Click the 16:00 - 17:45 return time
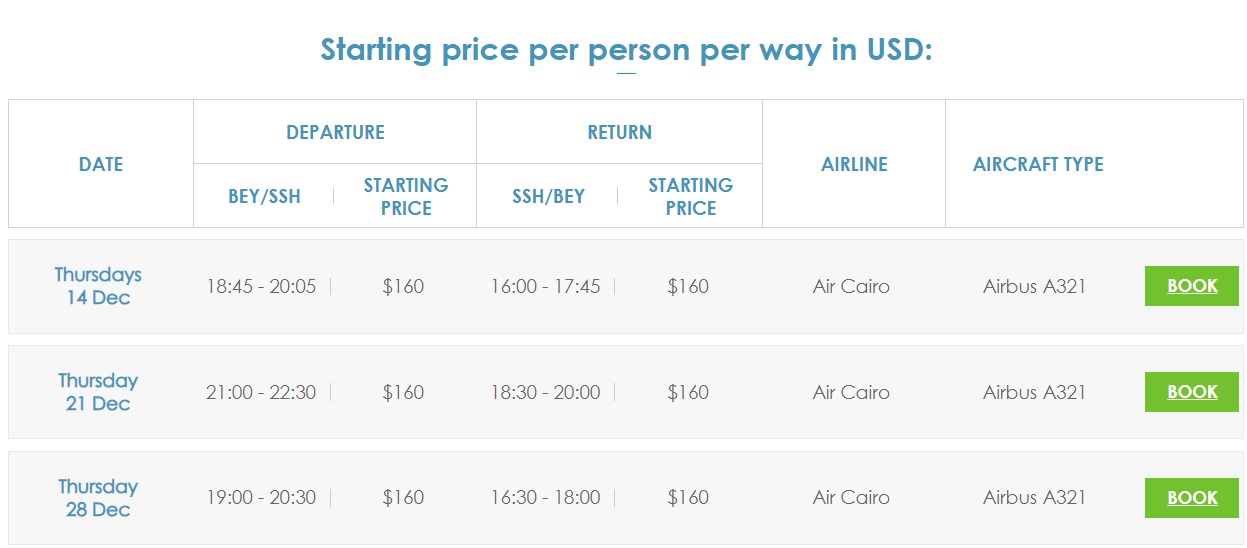This screenshot has width=1247, height=548. click(545, 287)
